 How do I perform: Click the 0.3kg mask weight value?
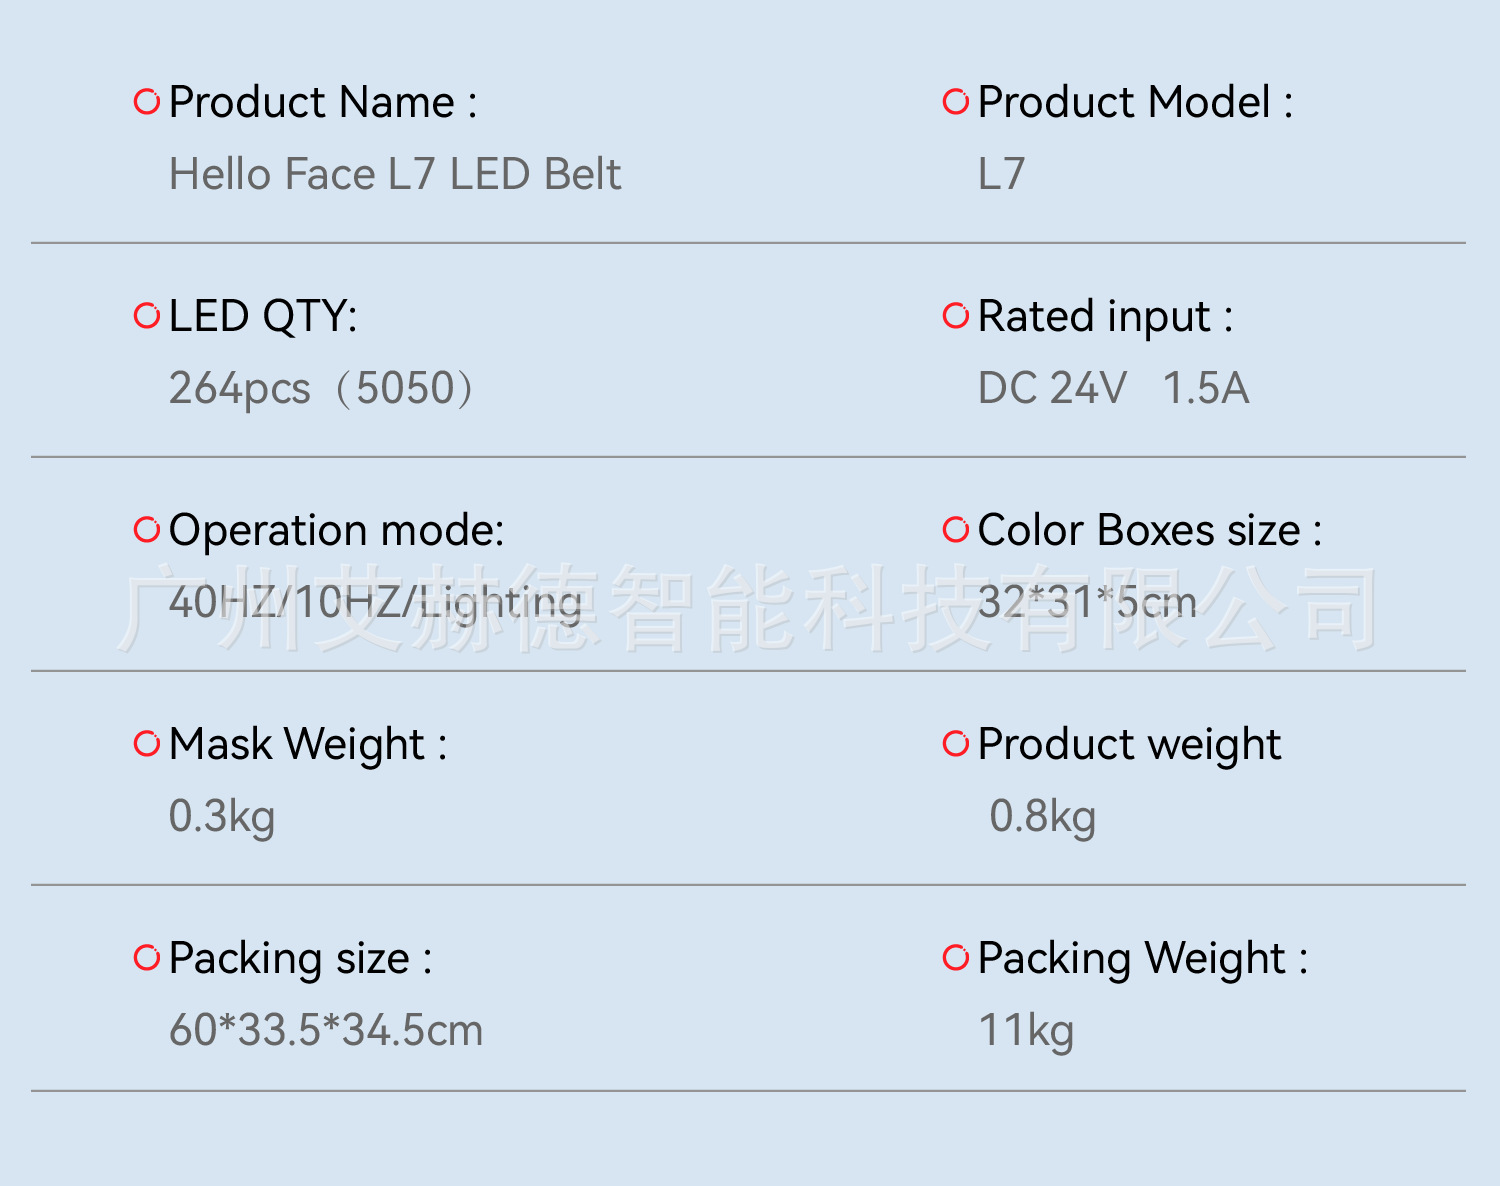[x=222, y=817]
